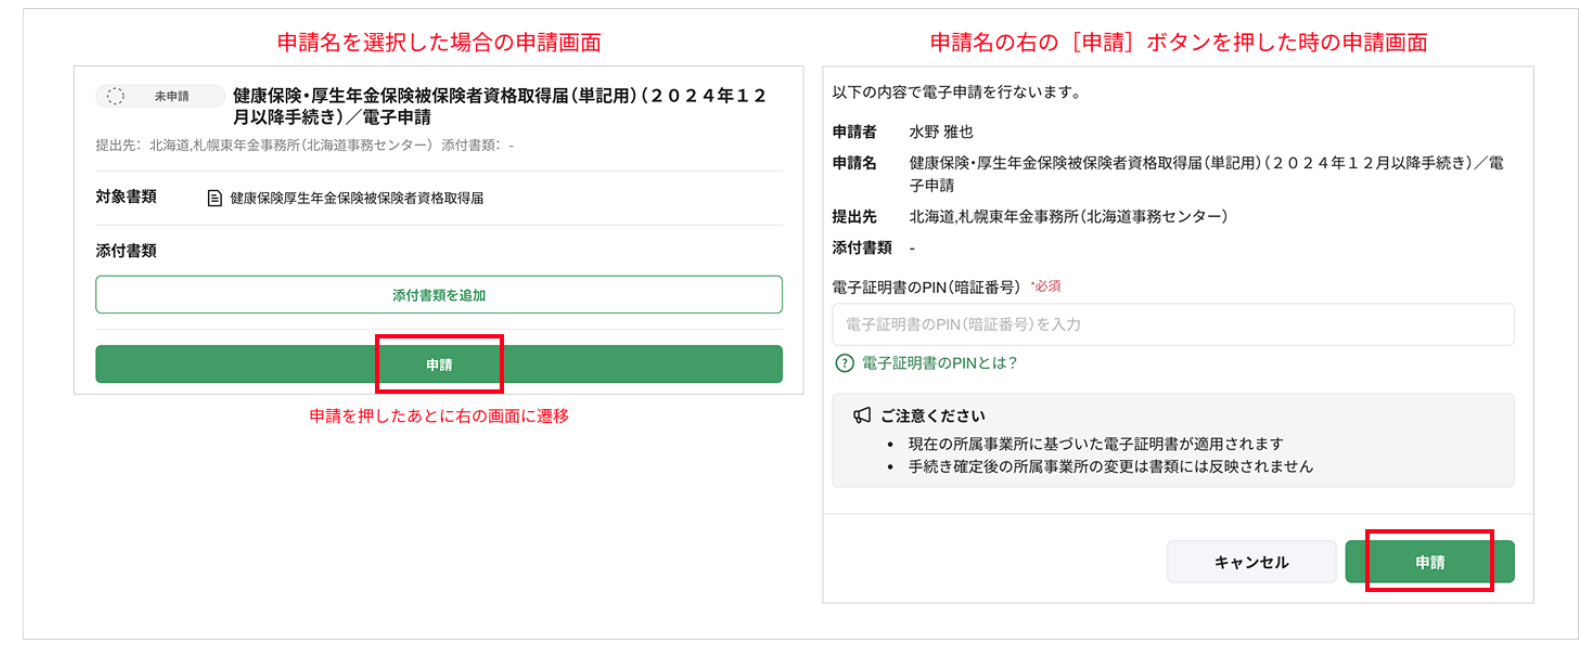Select the キャンセル button
1593x651 pixels.
coord(1251,561)
